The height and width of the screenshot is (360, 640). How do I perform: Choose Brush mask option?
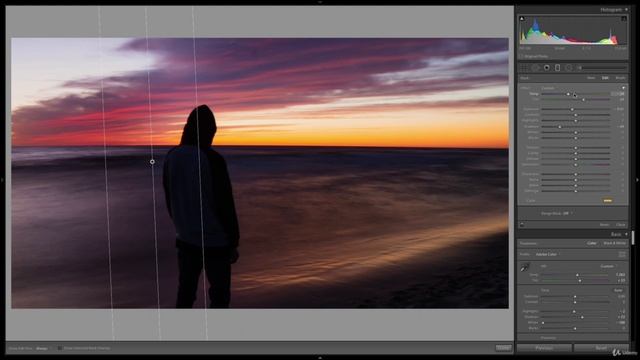tap(620, 78)
